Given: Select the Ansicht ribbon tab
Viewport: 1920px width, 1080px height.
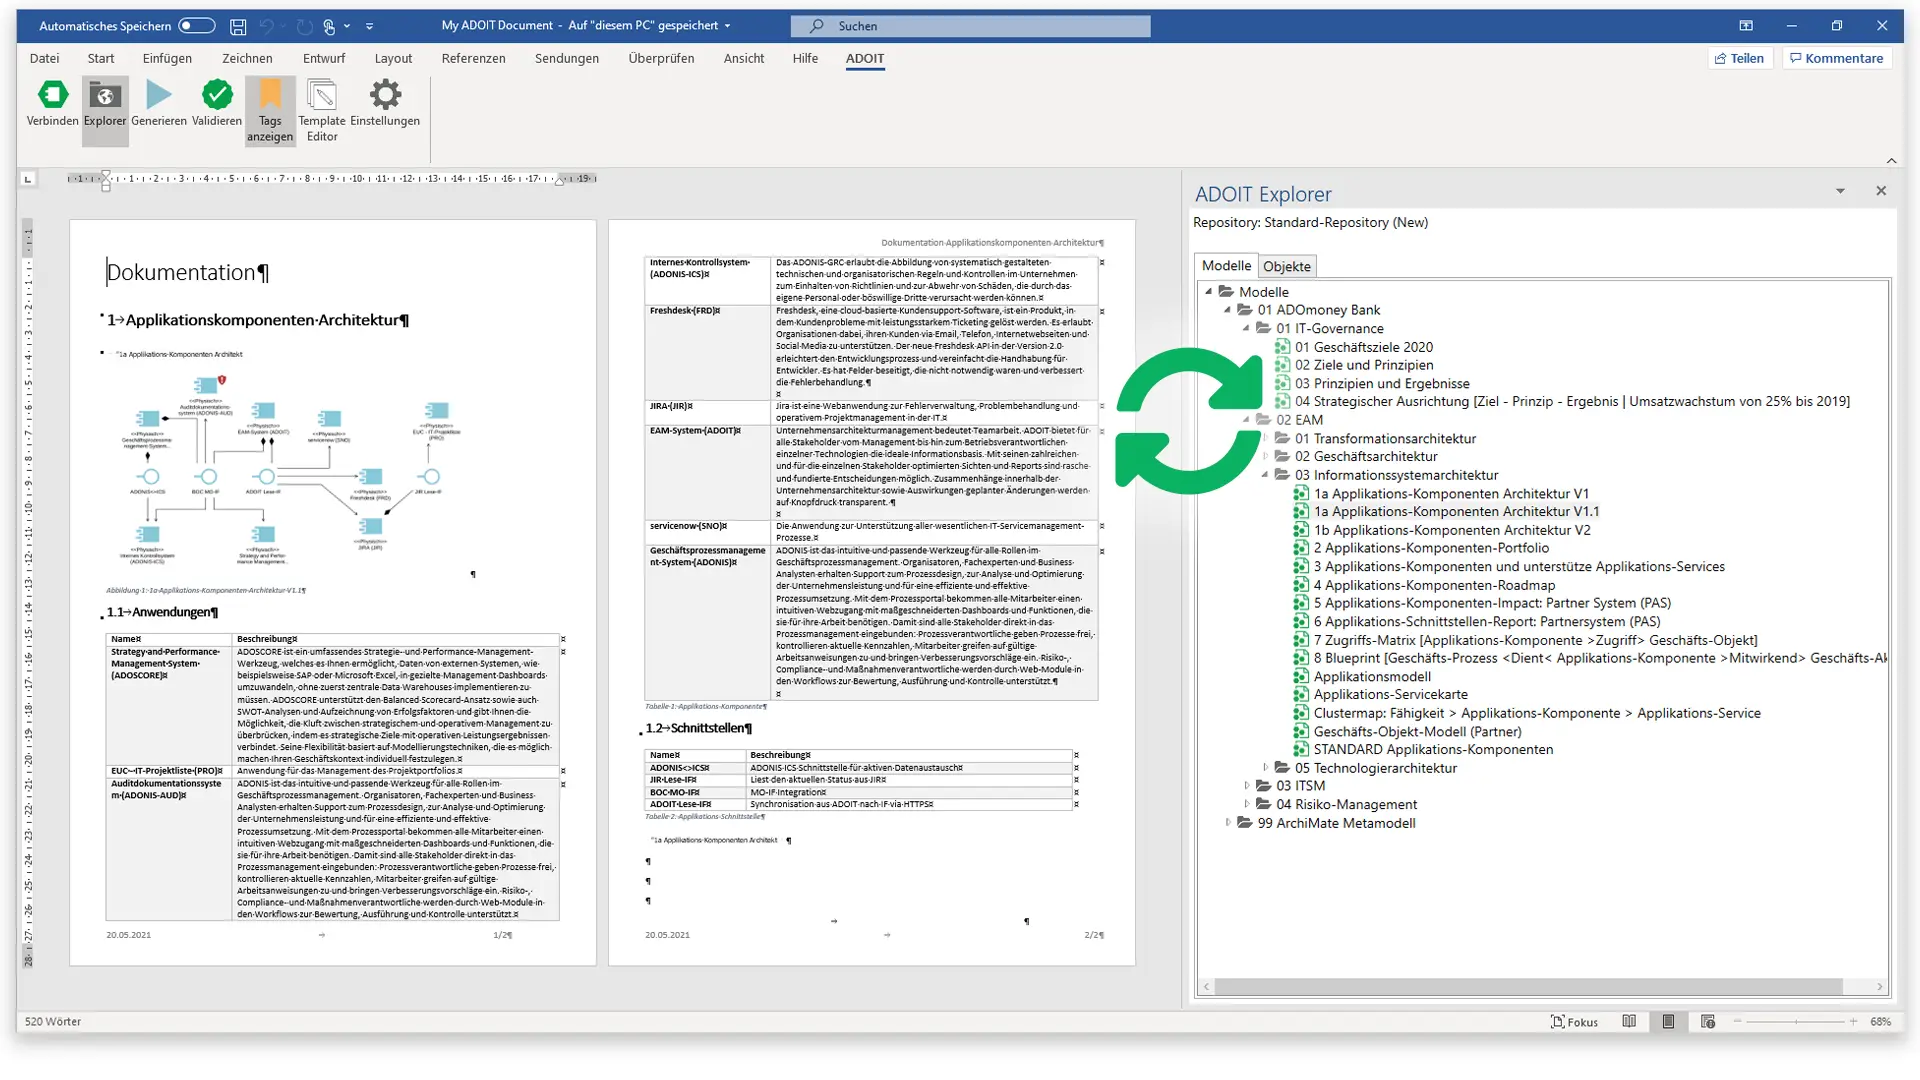Looking at the screenshot, I should pos(744,59).
